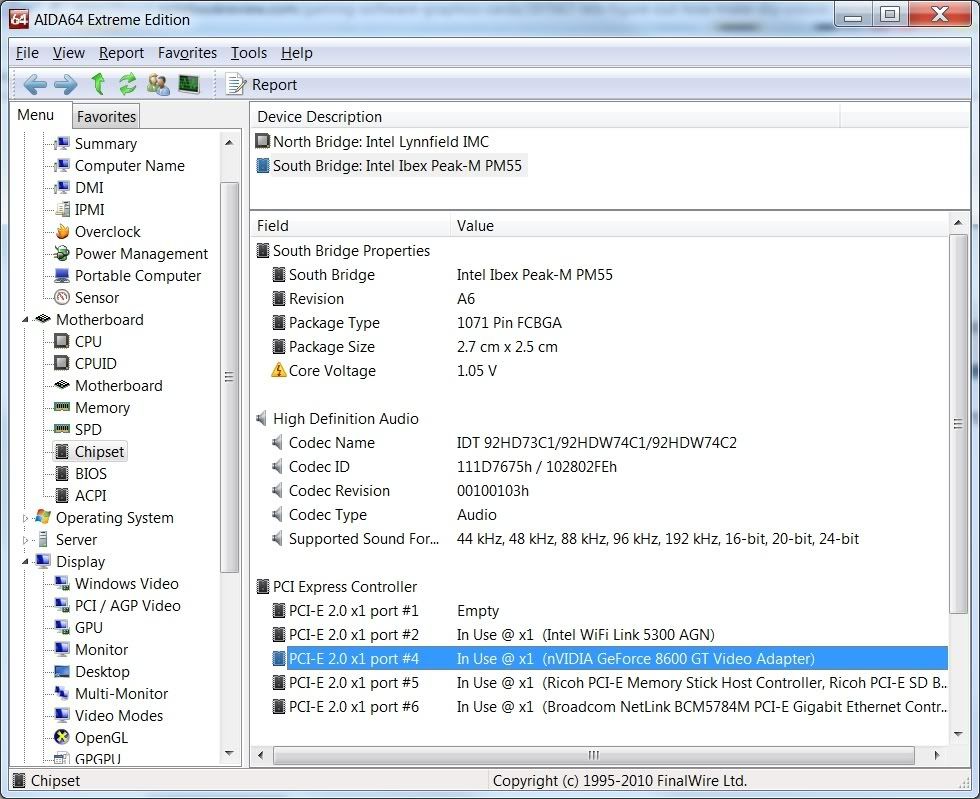Click the Multi-Monitor icon
The width and height of the screenshot is (980, 799).
coord(62,693)
